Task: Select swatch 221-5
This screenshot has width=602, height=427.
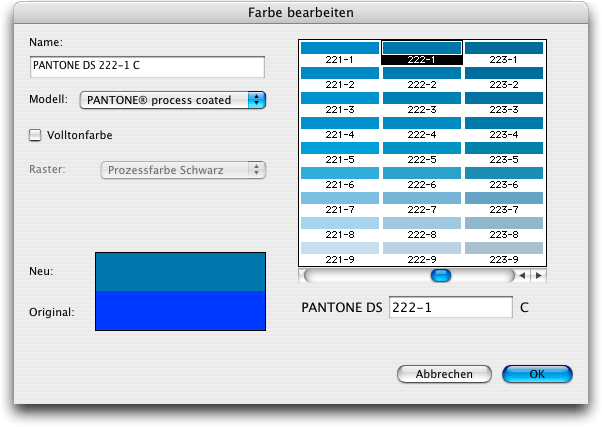Action: tap(340, 153)
